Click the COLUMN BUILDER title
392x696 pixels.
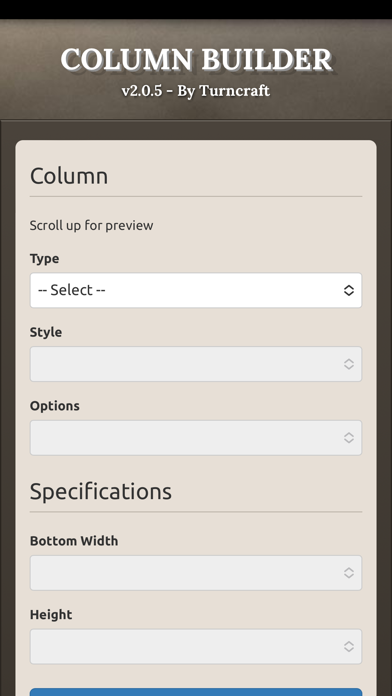[196, 59]
